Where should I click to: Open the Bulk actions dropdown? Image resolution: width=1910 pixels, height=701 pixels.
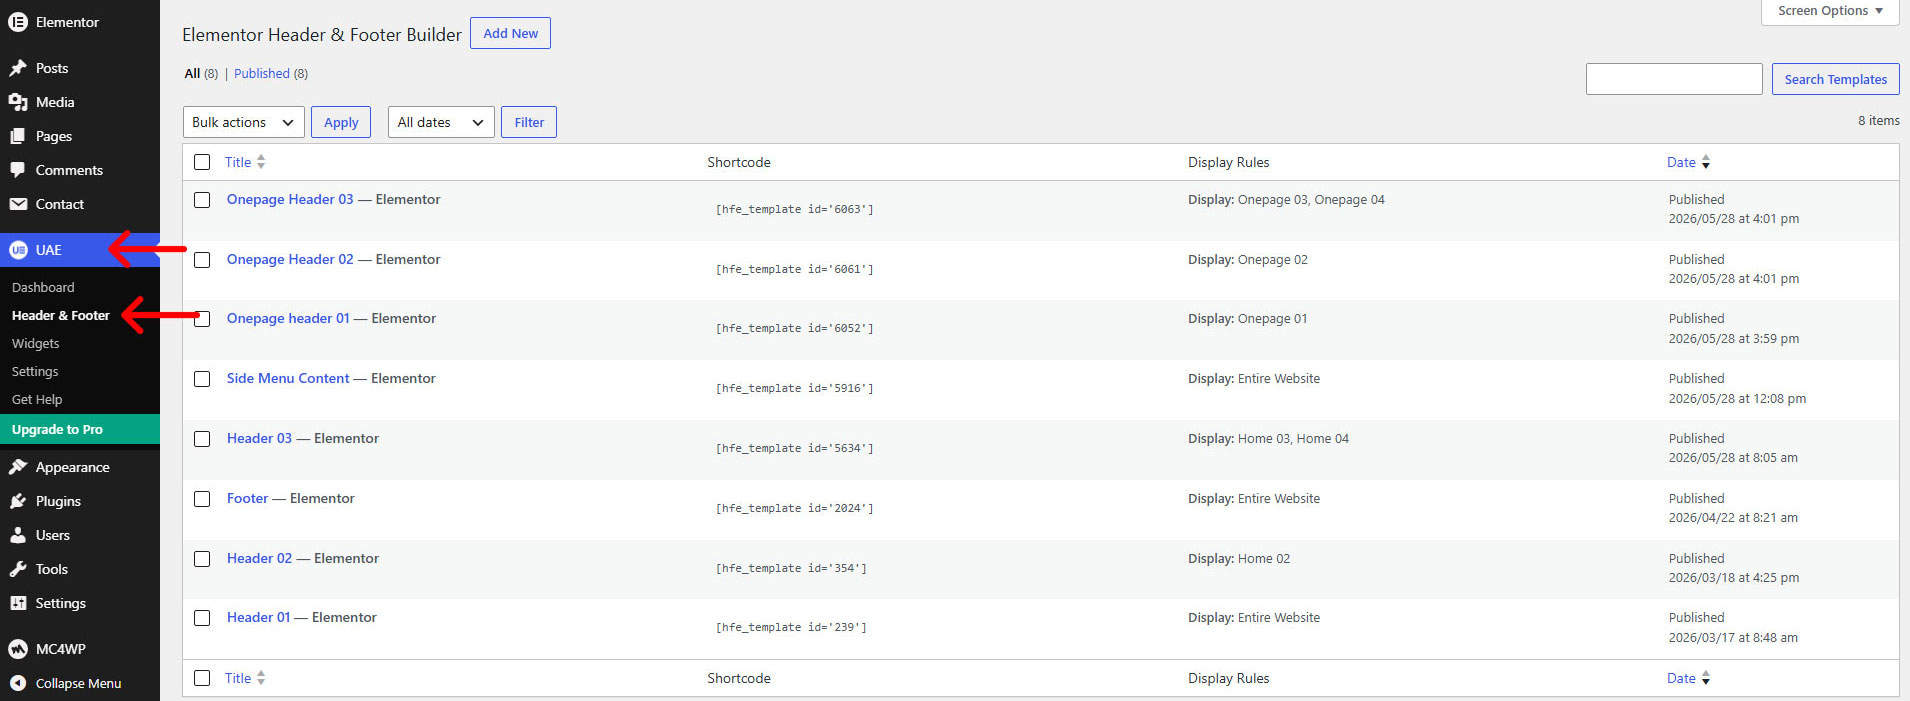[244, 122]
